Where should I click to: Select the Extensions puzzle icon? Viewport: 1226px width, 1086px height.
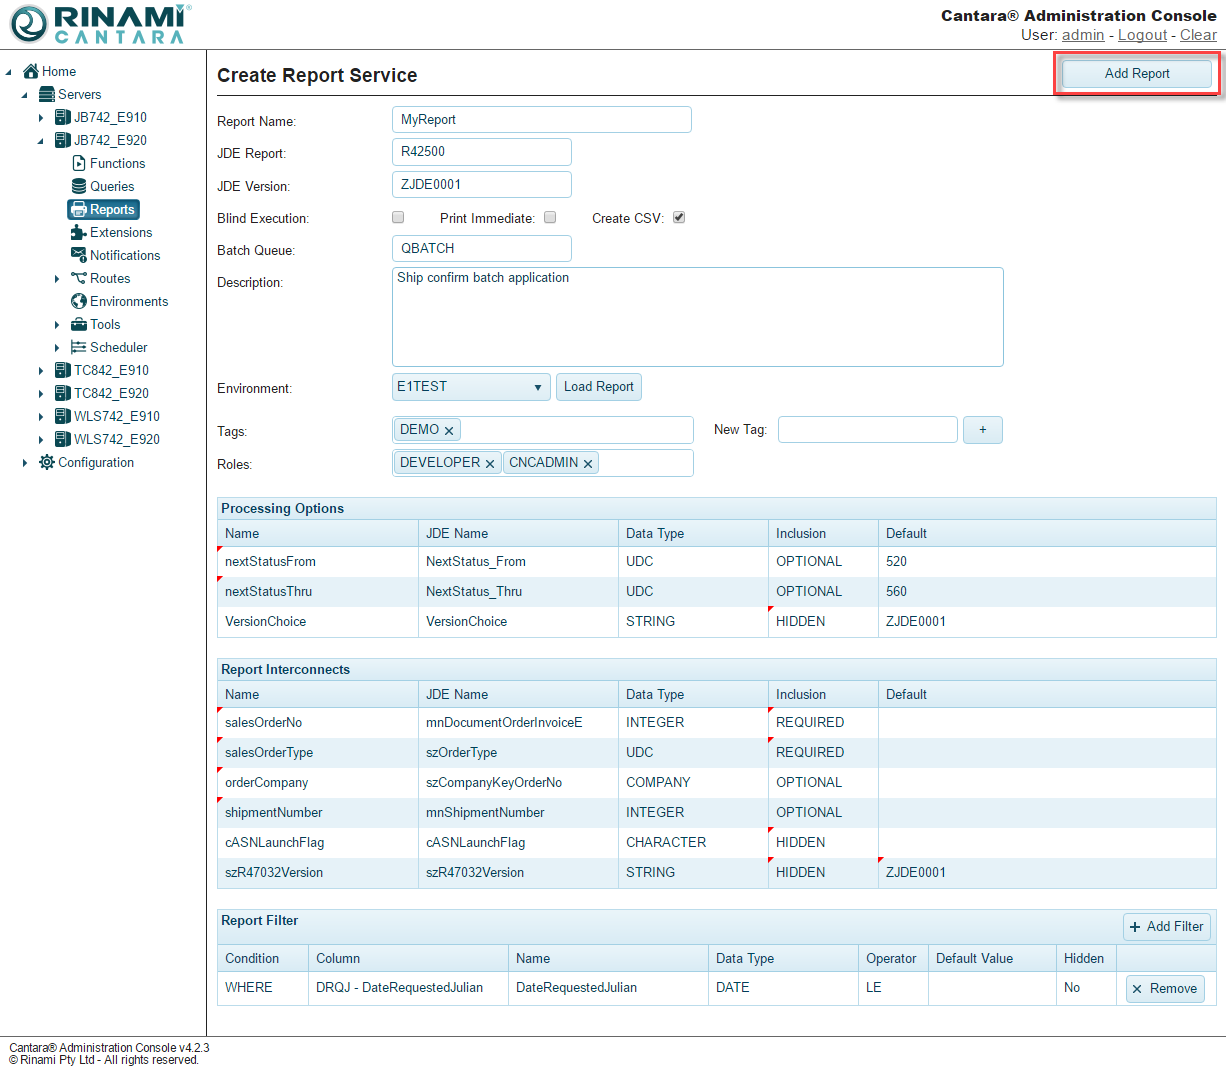click(79, 232)
